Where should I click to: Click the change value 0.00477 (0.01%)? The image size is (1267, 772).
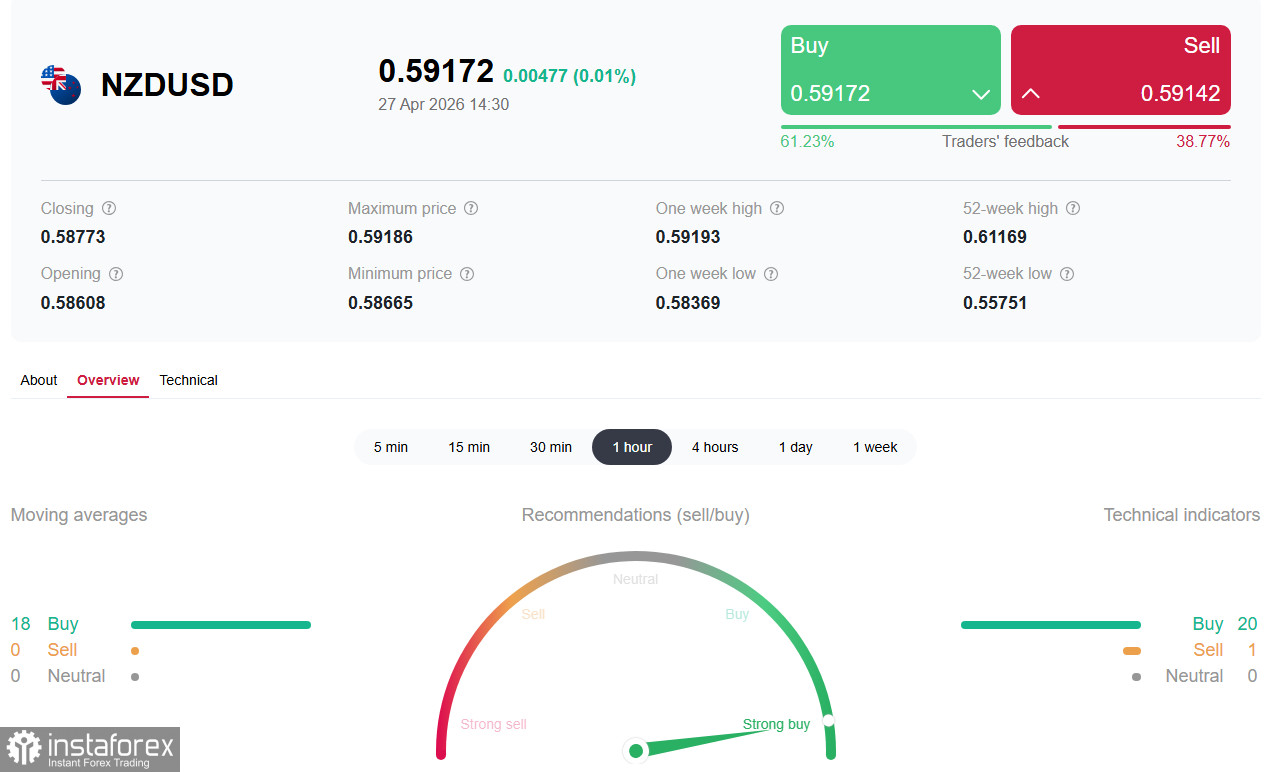click(x=569, y=76)
